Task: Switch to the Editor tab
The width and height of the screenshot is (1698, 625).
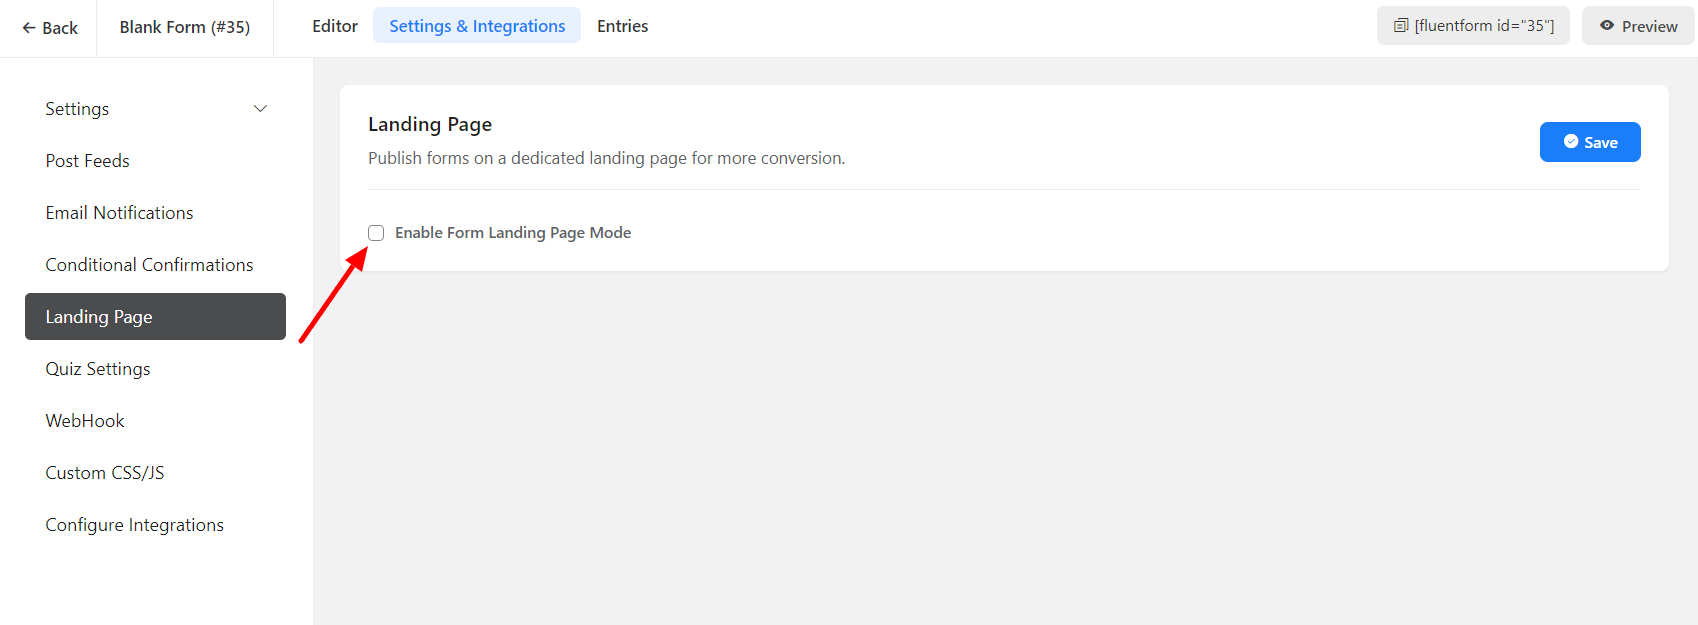Action: point(335,26)
